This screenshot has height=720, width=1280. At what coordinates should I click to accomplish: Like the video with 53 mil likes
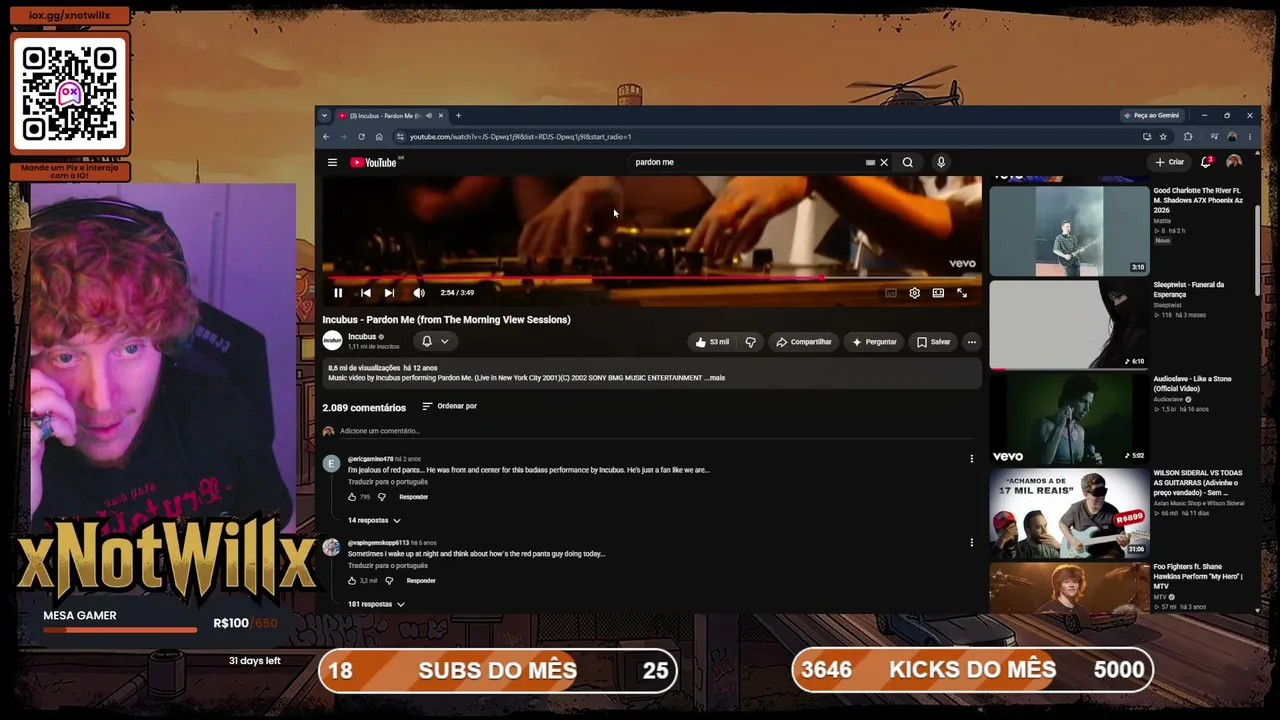click(x=712, y=342)
